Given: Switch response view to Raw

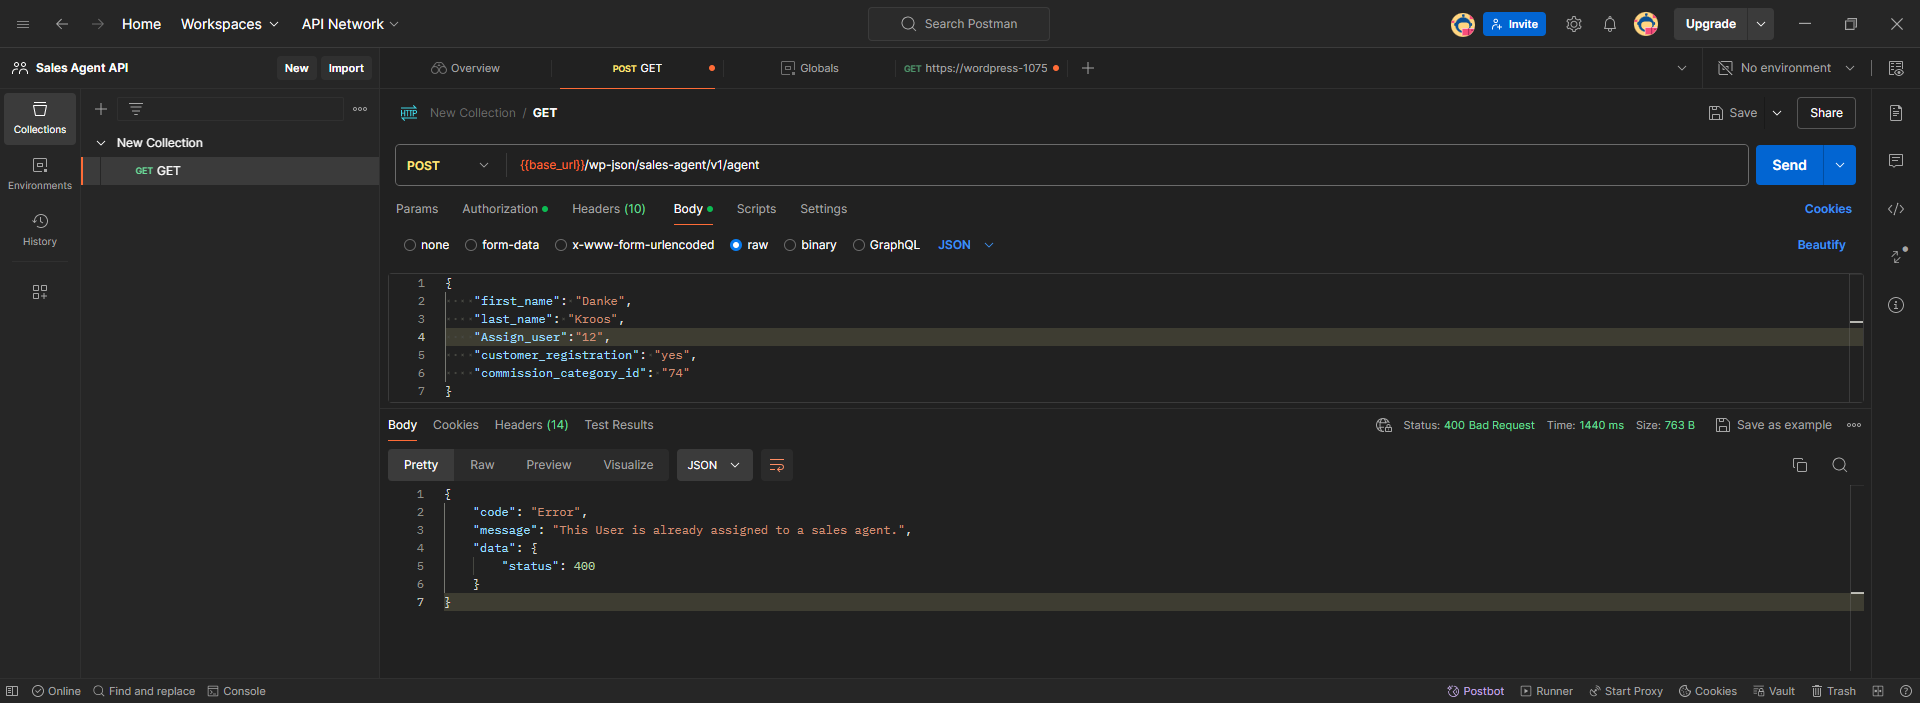Looking at the screenshot, I should (482, 465).
